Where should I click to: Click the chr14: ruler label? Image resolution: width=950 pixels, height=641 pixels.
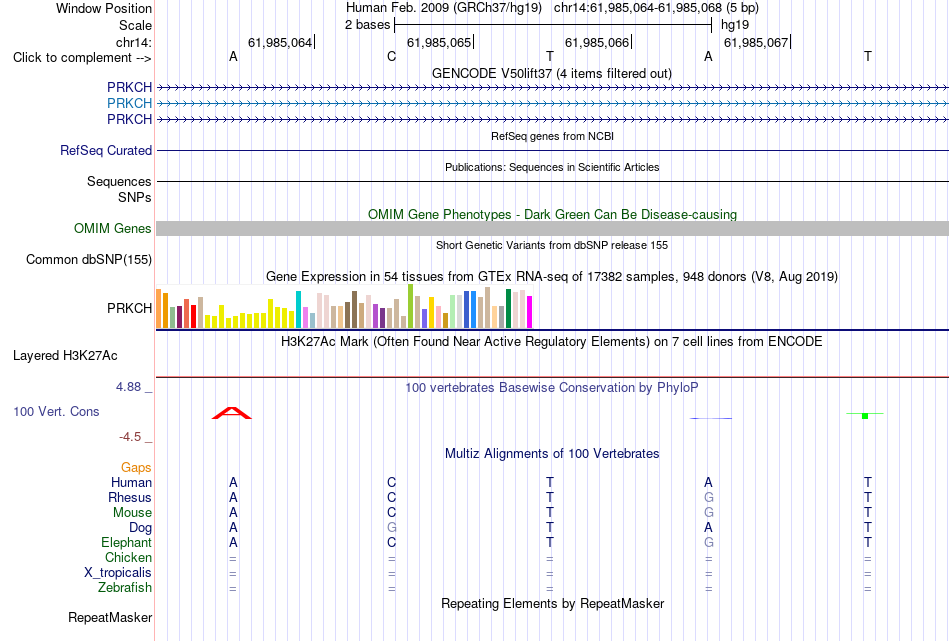(133, 42)
